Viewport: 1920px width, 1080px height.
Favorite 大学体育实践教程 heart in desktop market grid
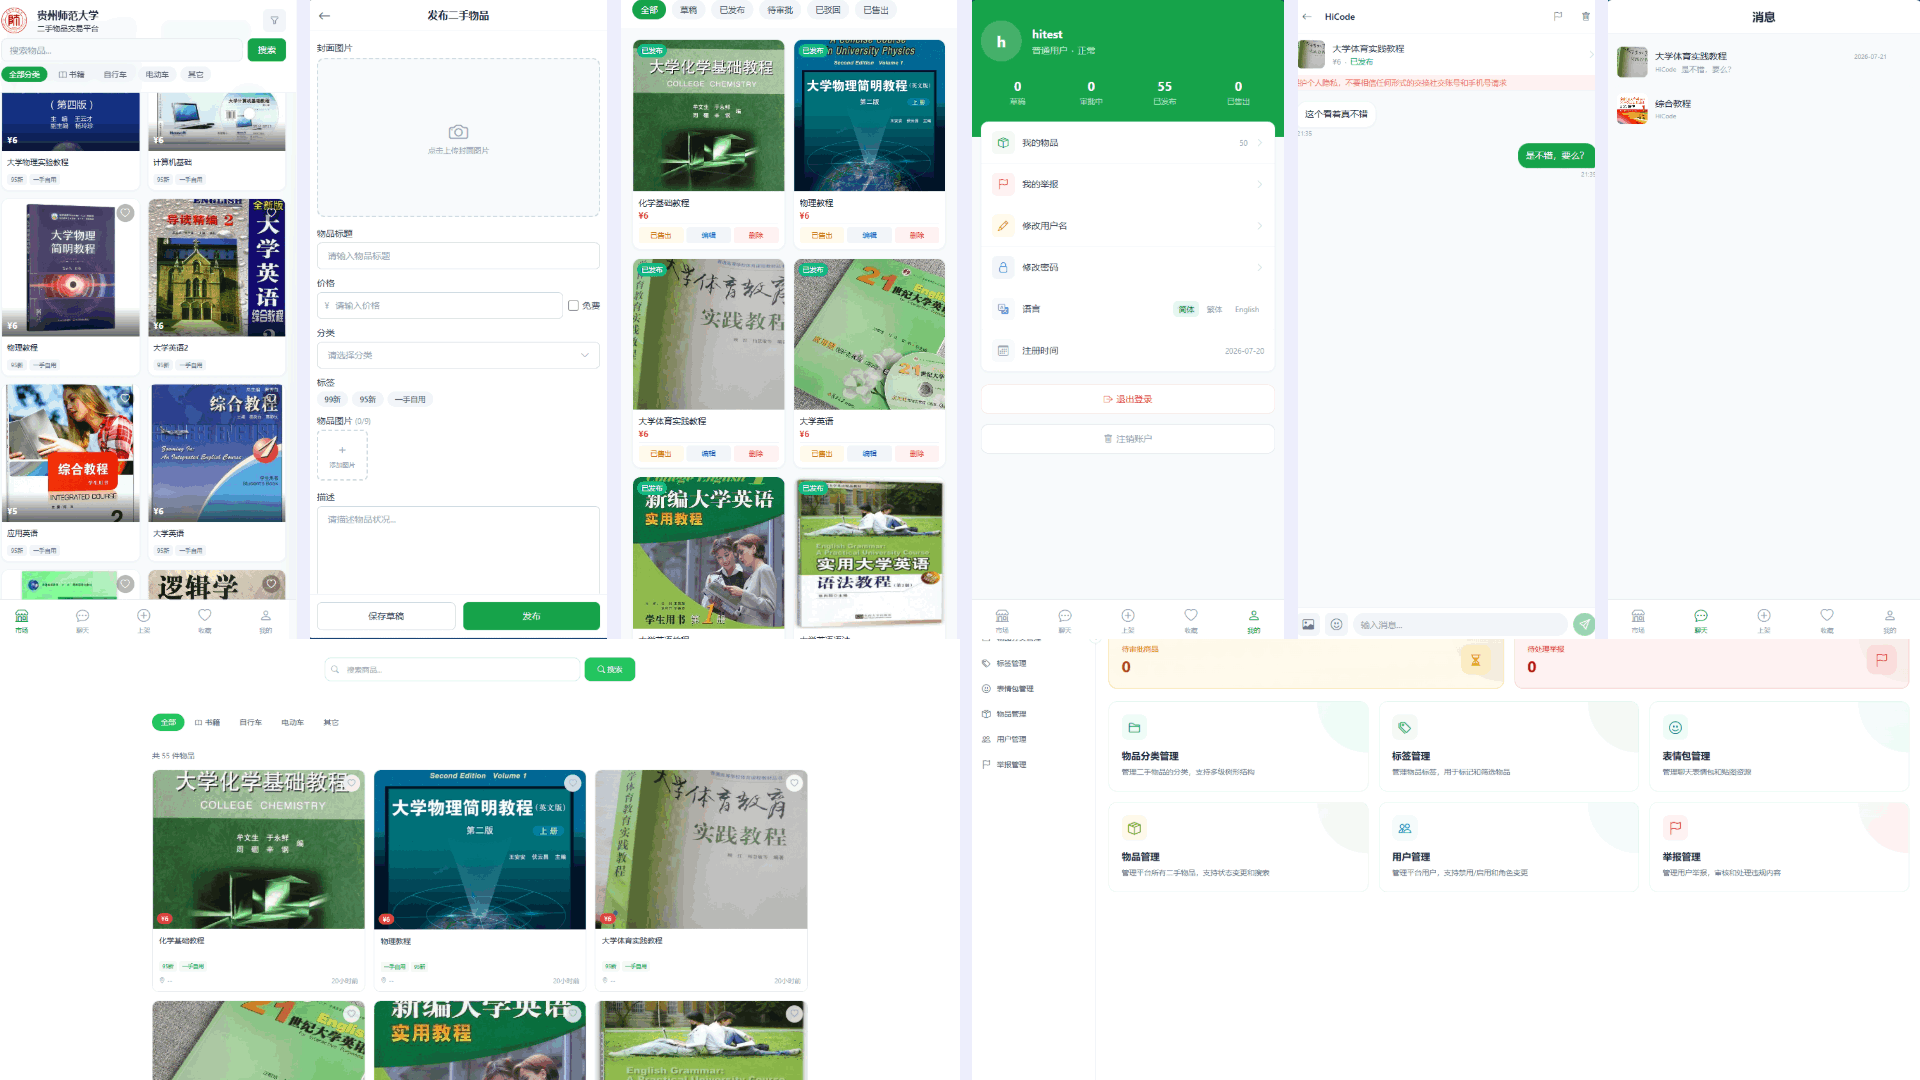click(794, 783)
